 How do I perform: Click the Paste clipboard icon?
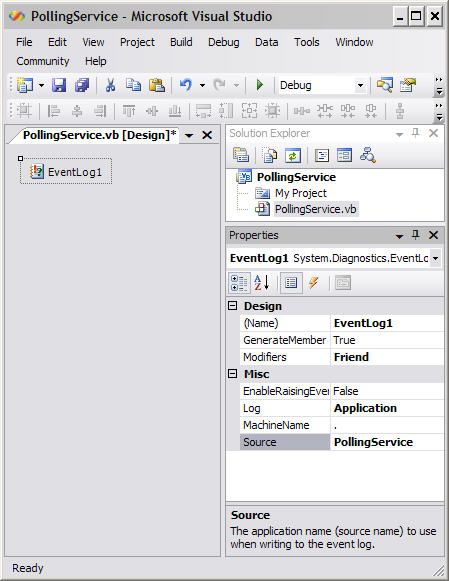pos(157,85)
